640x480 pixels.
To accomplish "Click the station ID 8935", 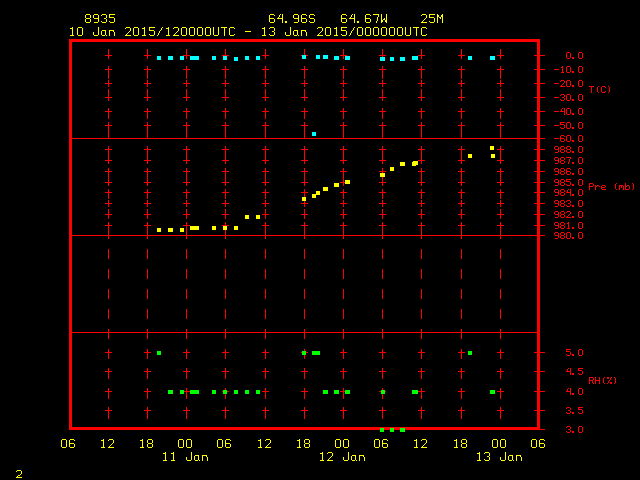I will point(100,19).
